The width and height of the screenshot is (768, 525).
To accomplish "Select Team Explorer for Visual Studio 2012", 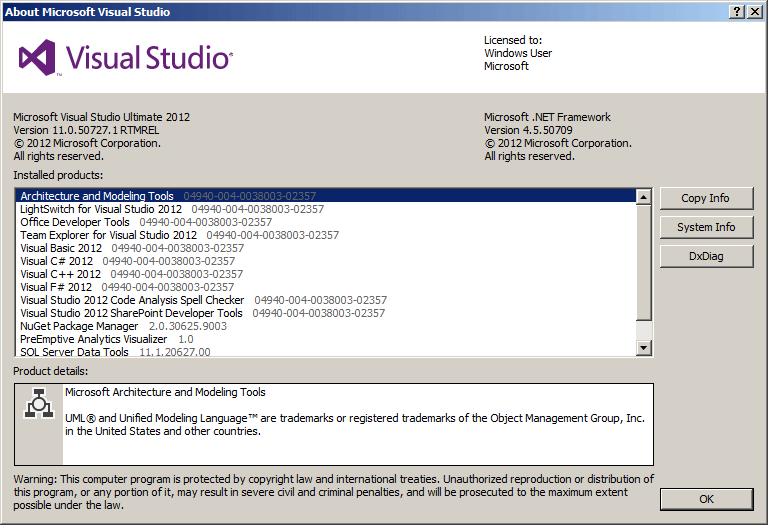I will (326, 235).
